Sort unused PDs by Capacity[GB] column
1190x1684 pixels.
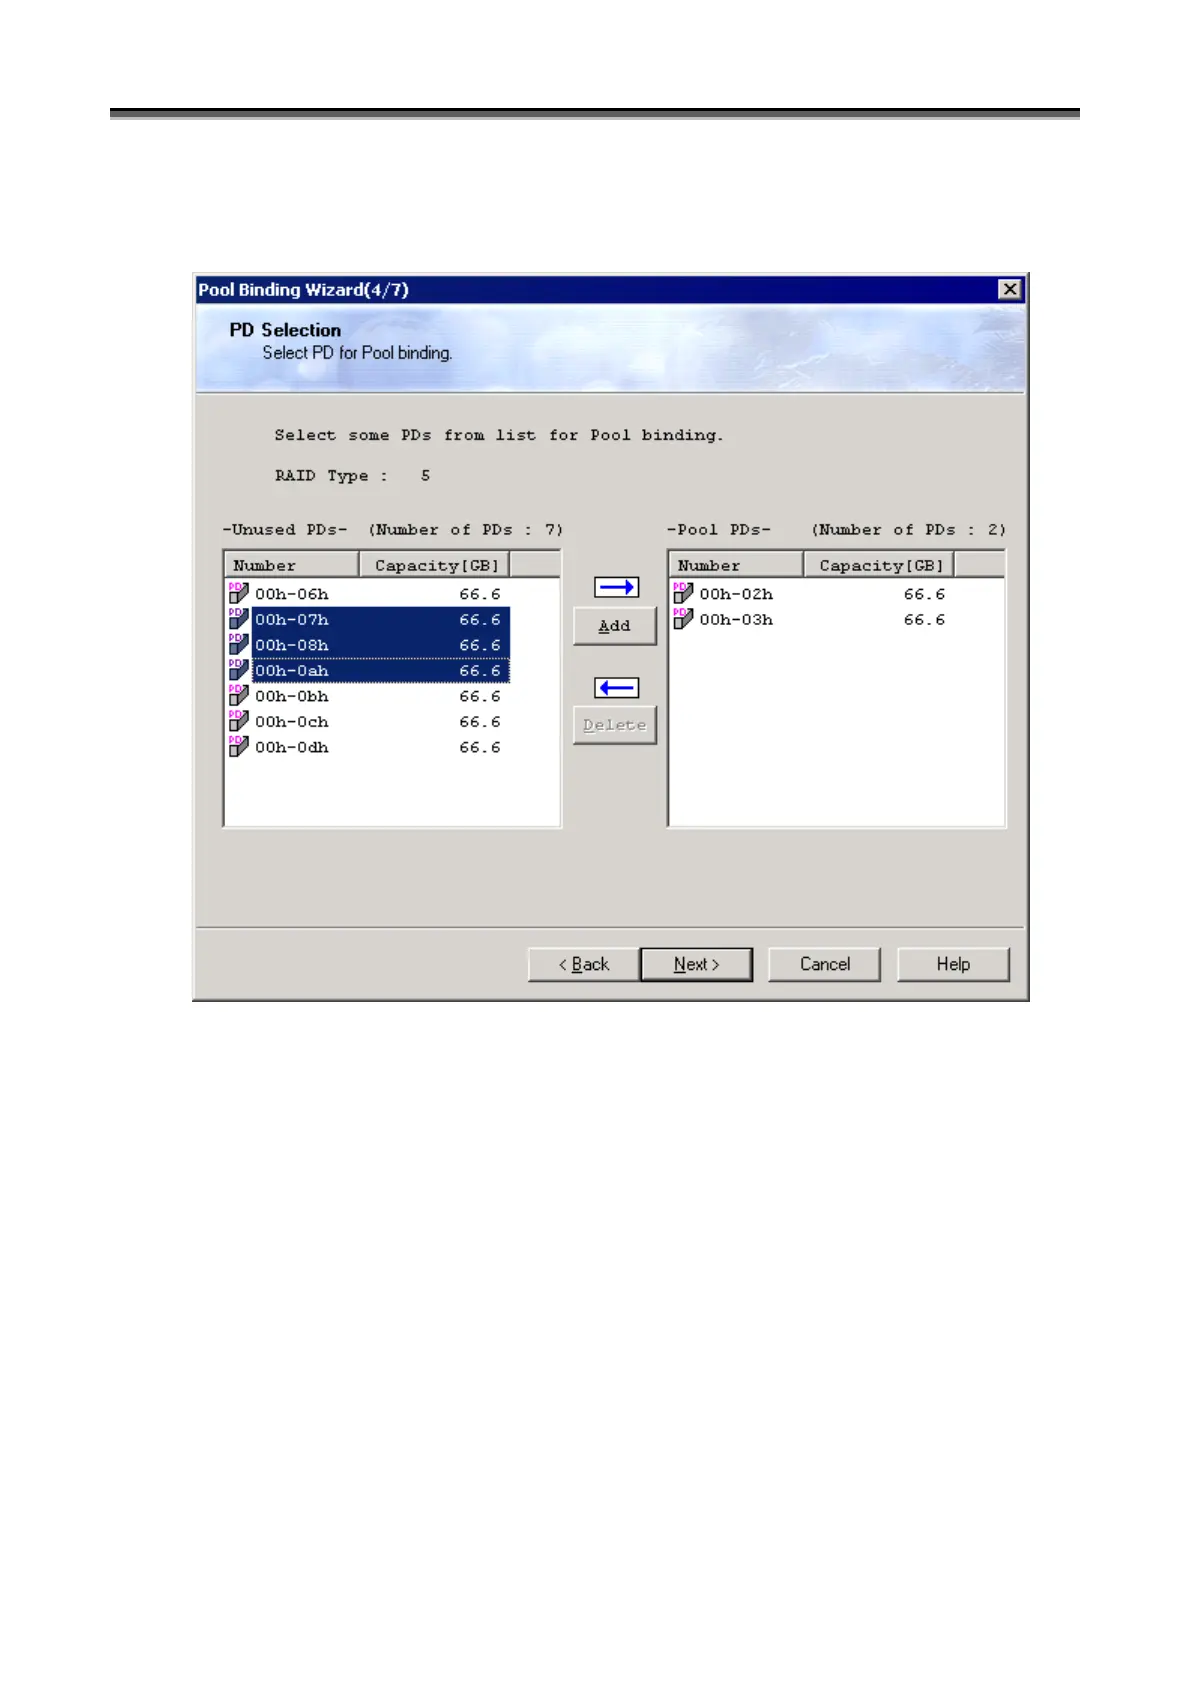pyautogui.click(x=435, y=565)
